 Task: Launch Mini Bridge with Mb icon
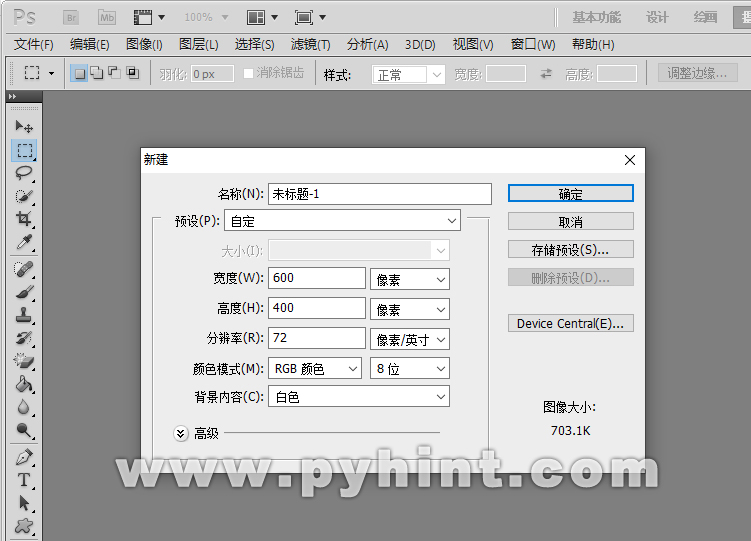point(107,18)
